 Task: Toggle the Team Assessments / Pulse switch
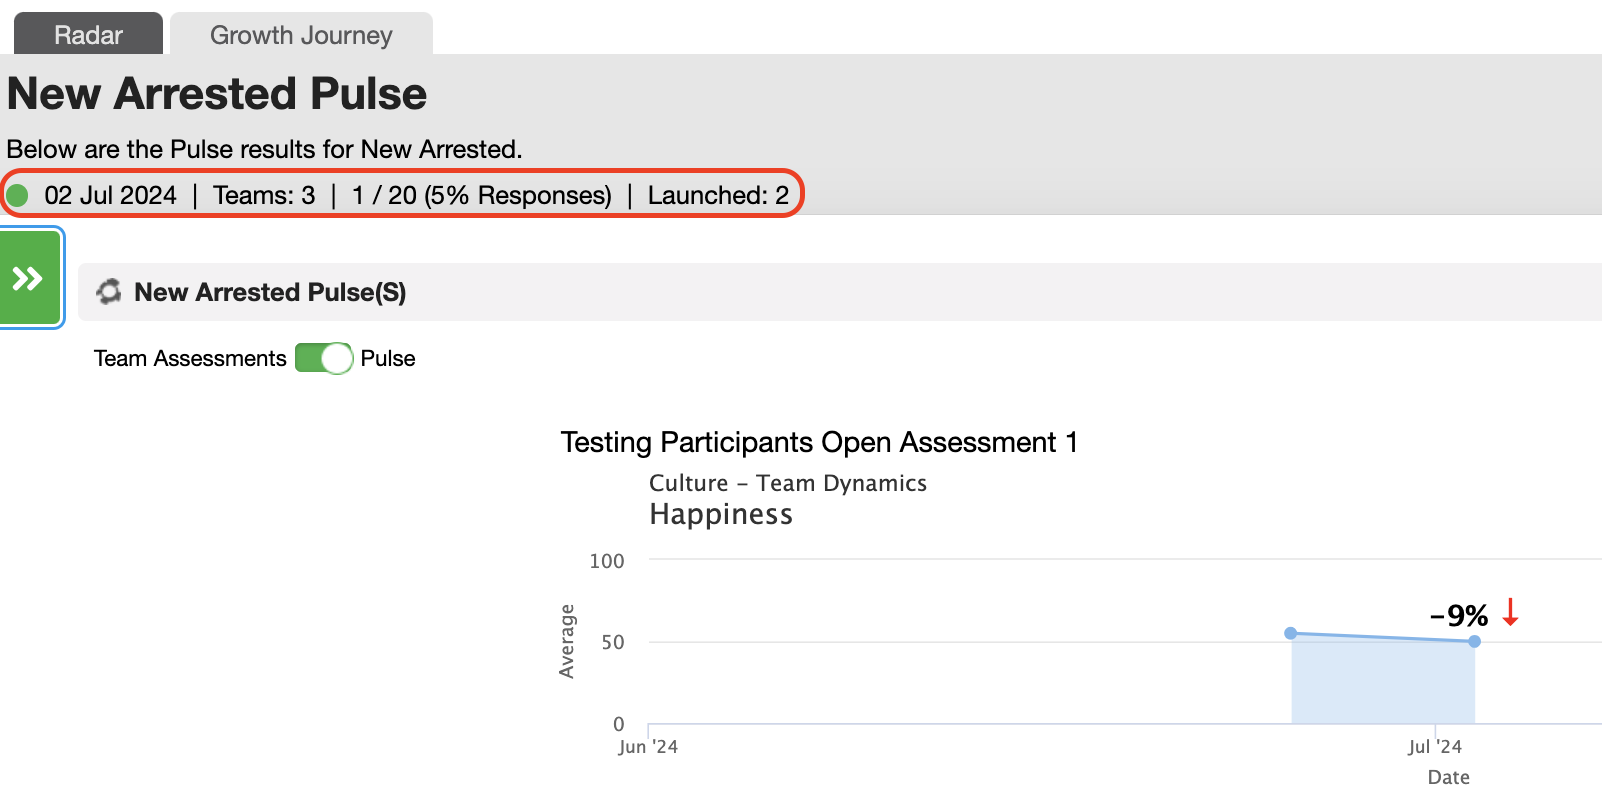324,358
